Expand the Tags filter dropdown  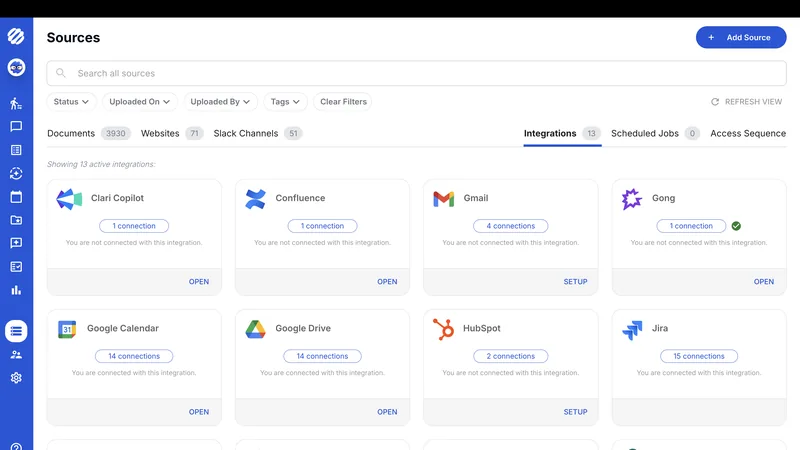tap(285, 102)
